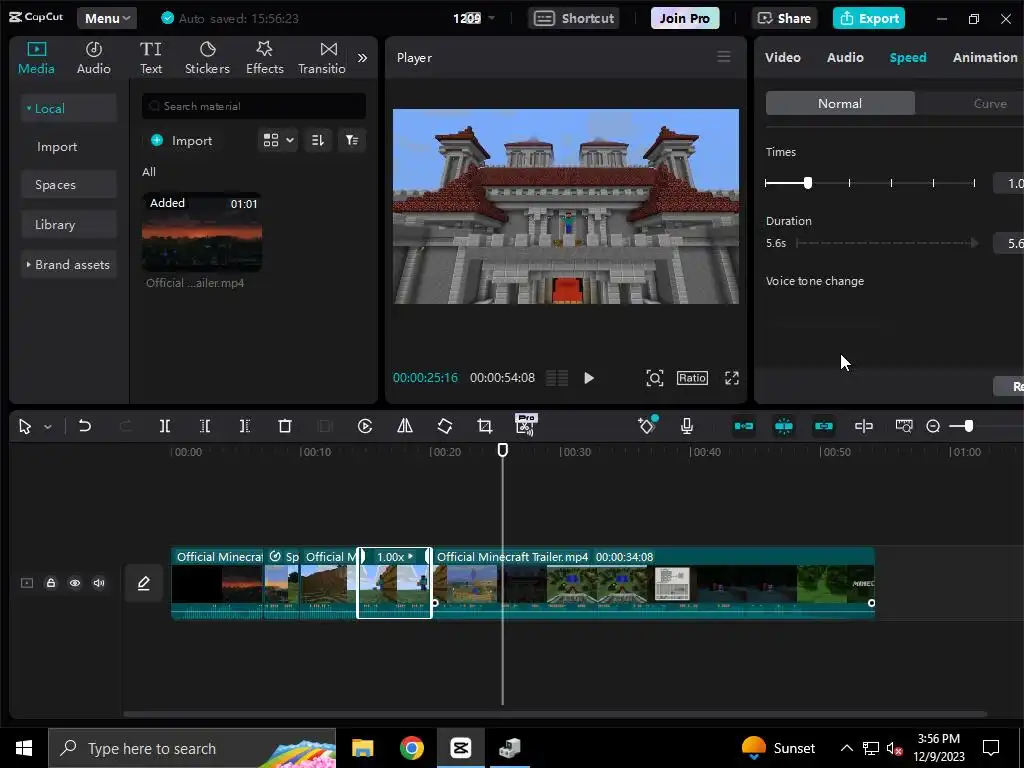Undo the last action
The image size is (1024, 768).
click(84, 426)
